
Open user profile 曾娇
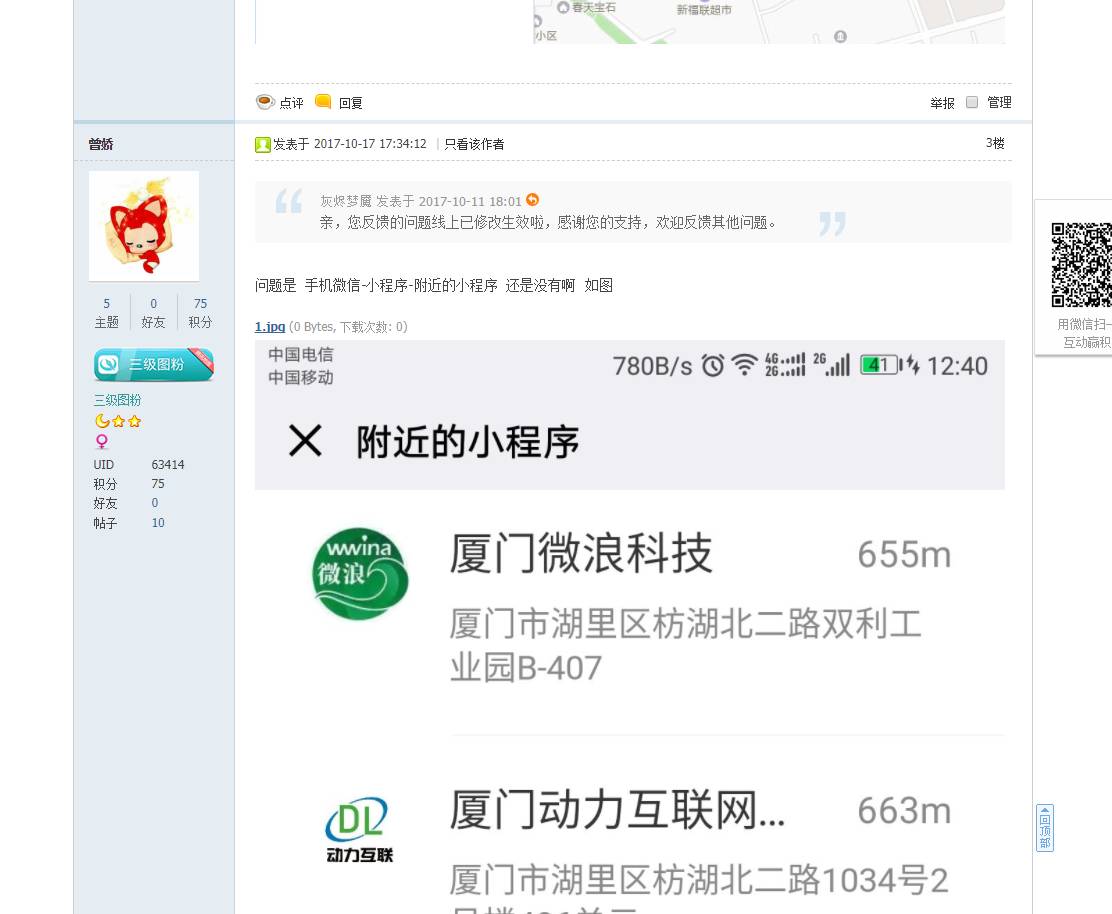[x=101, y=145]
